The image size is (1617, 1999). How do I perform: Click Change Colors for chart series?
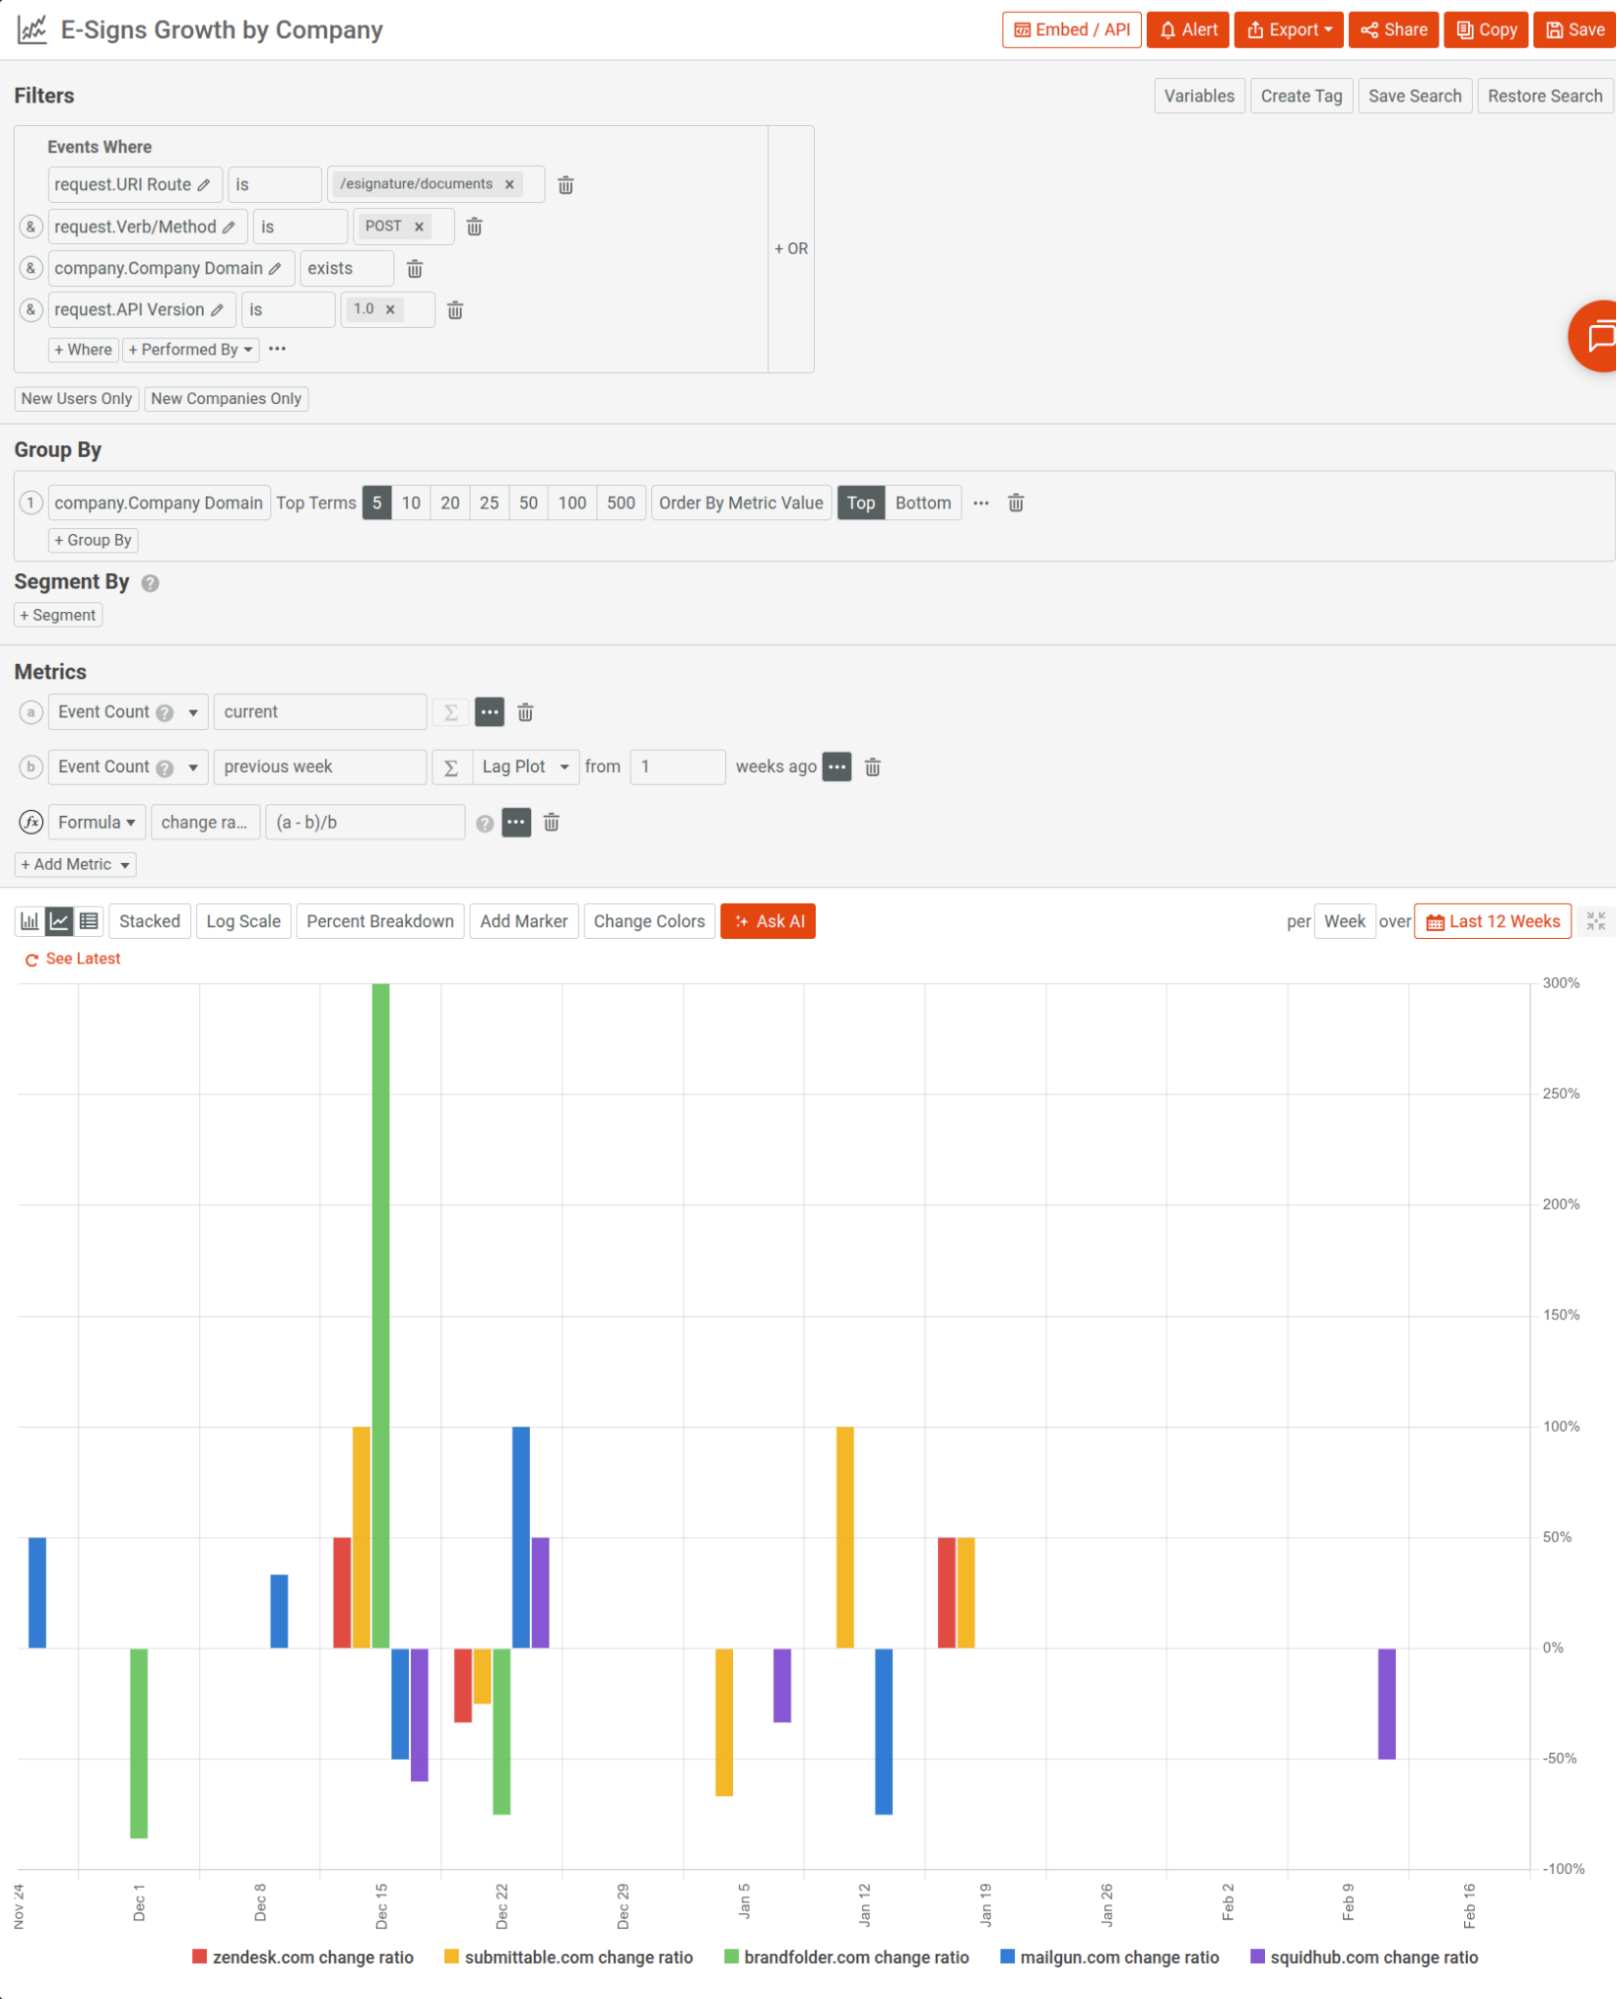click(x=648, y=921)
